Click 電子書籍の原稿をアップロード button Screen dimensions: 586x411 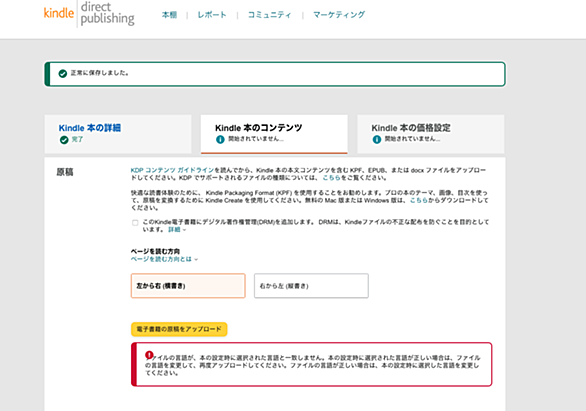coord(179,329)
